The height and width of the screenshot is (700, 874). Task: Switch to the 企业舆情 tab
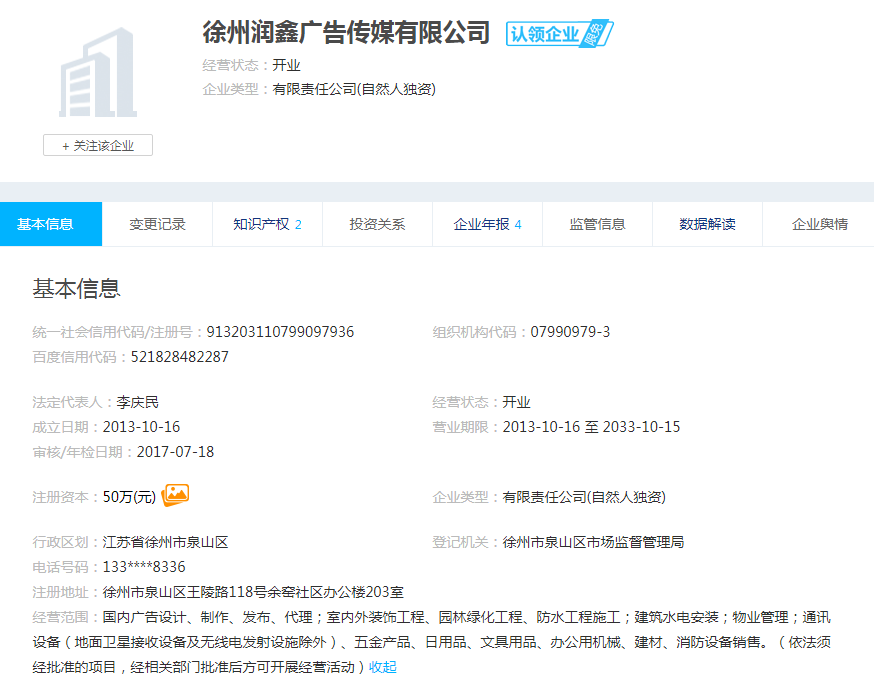tap(819, 224)
